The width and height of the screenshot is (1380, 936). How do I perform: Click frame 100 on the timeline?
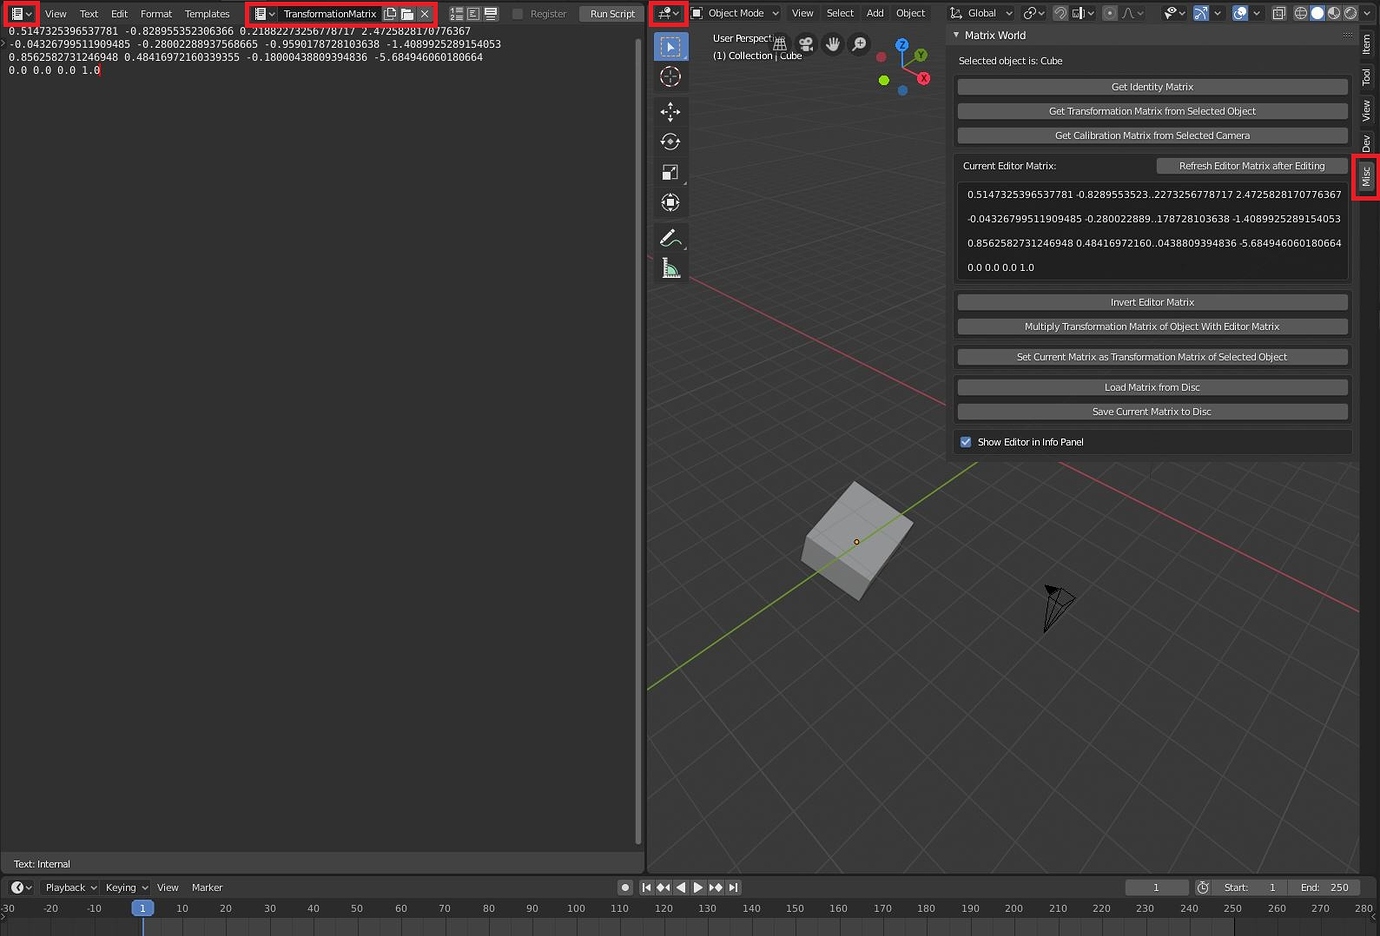(x=576, y=909)
